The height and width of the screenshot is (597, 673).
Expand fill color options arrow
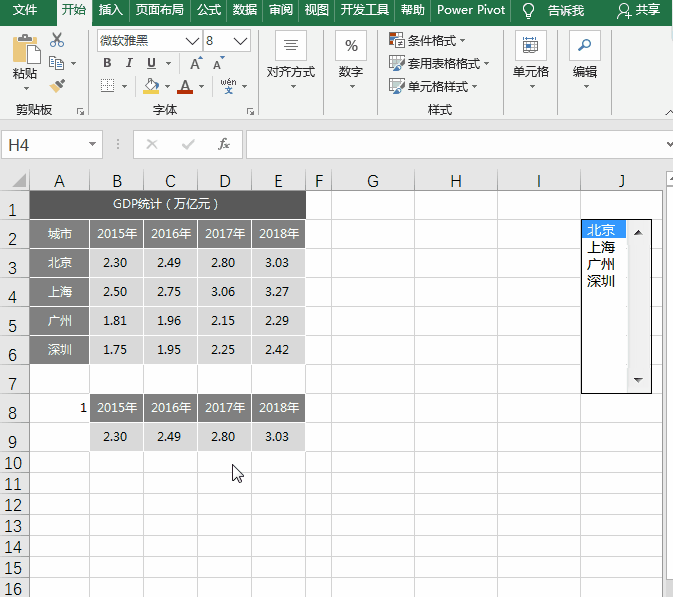tap(167, 86)
